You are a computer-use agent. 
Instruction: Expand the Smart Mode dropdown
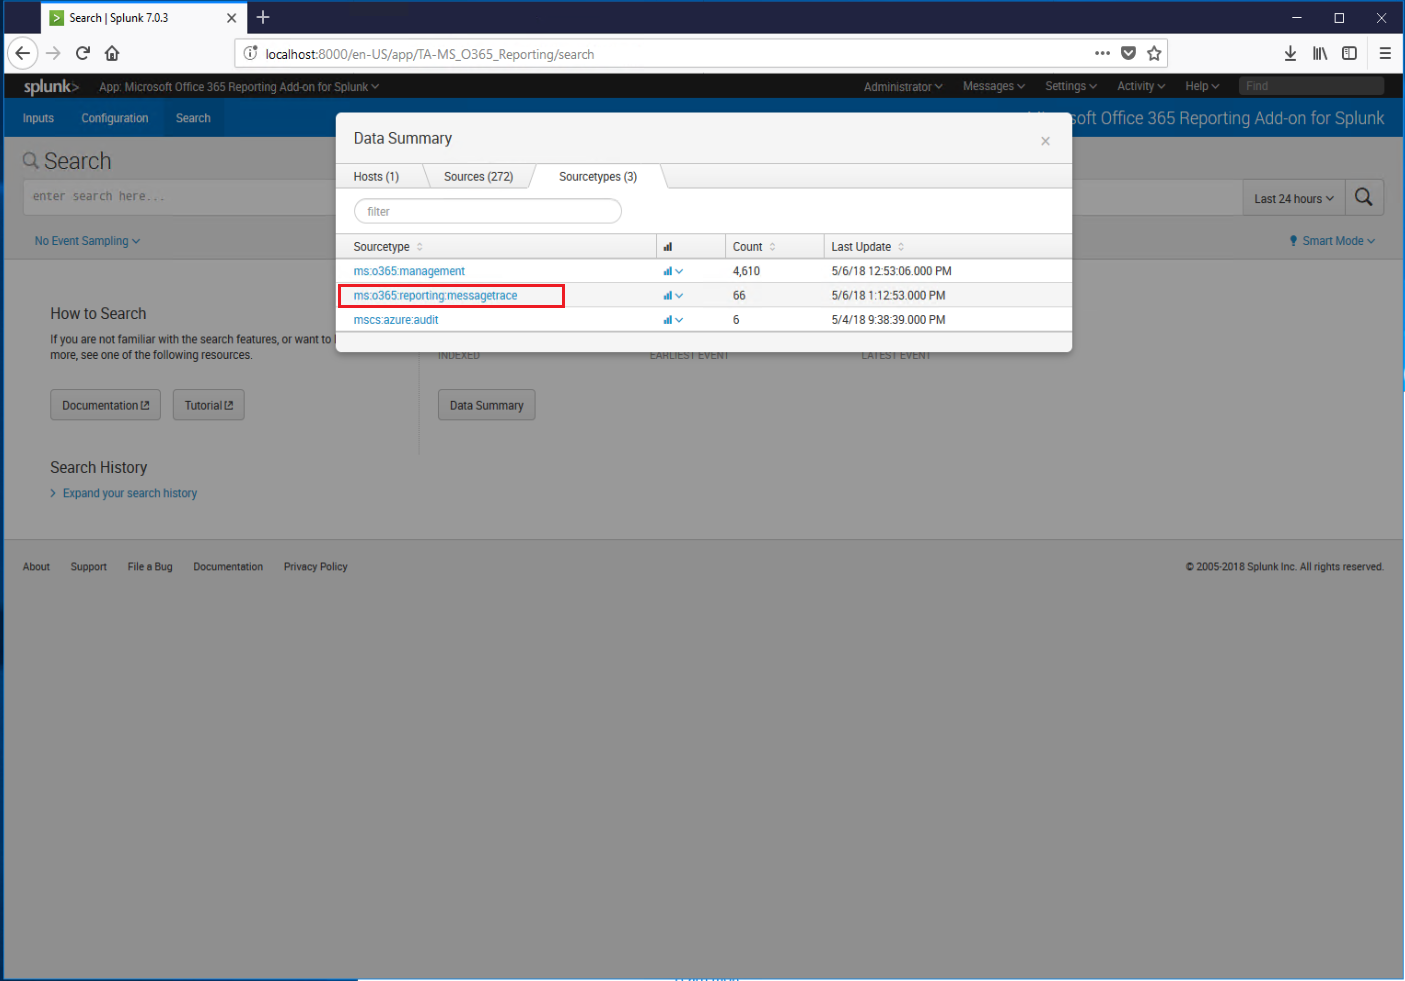click(x=1332, y=240)
